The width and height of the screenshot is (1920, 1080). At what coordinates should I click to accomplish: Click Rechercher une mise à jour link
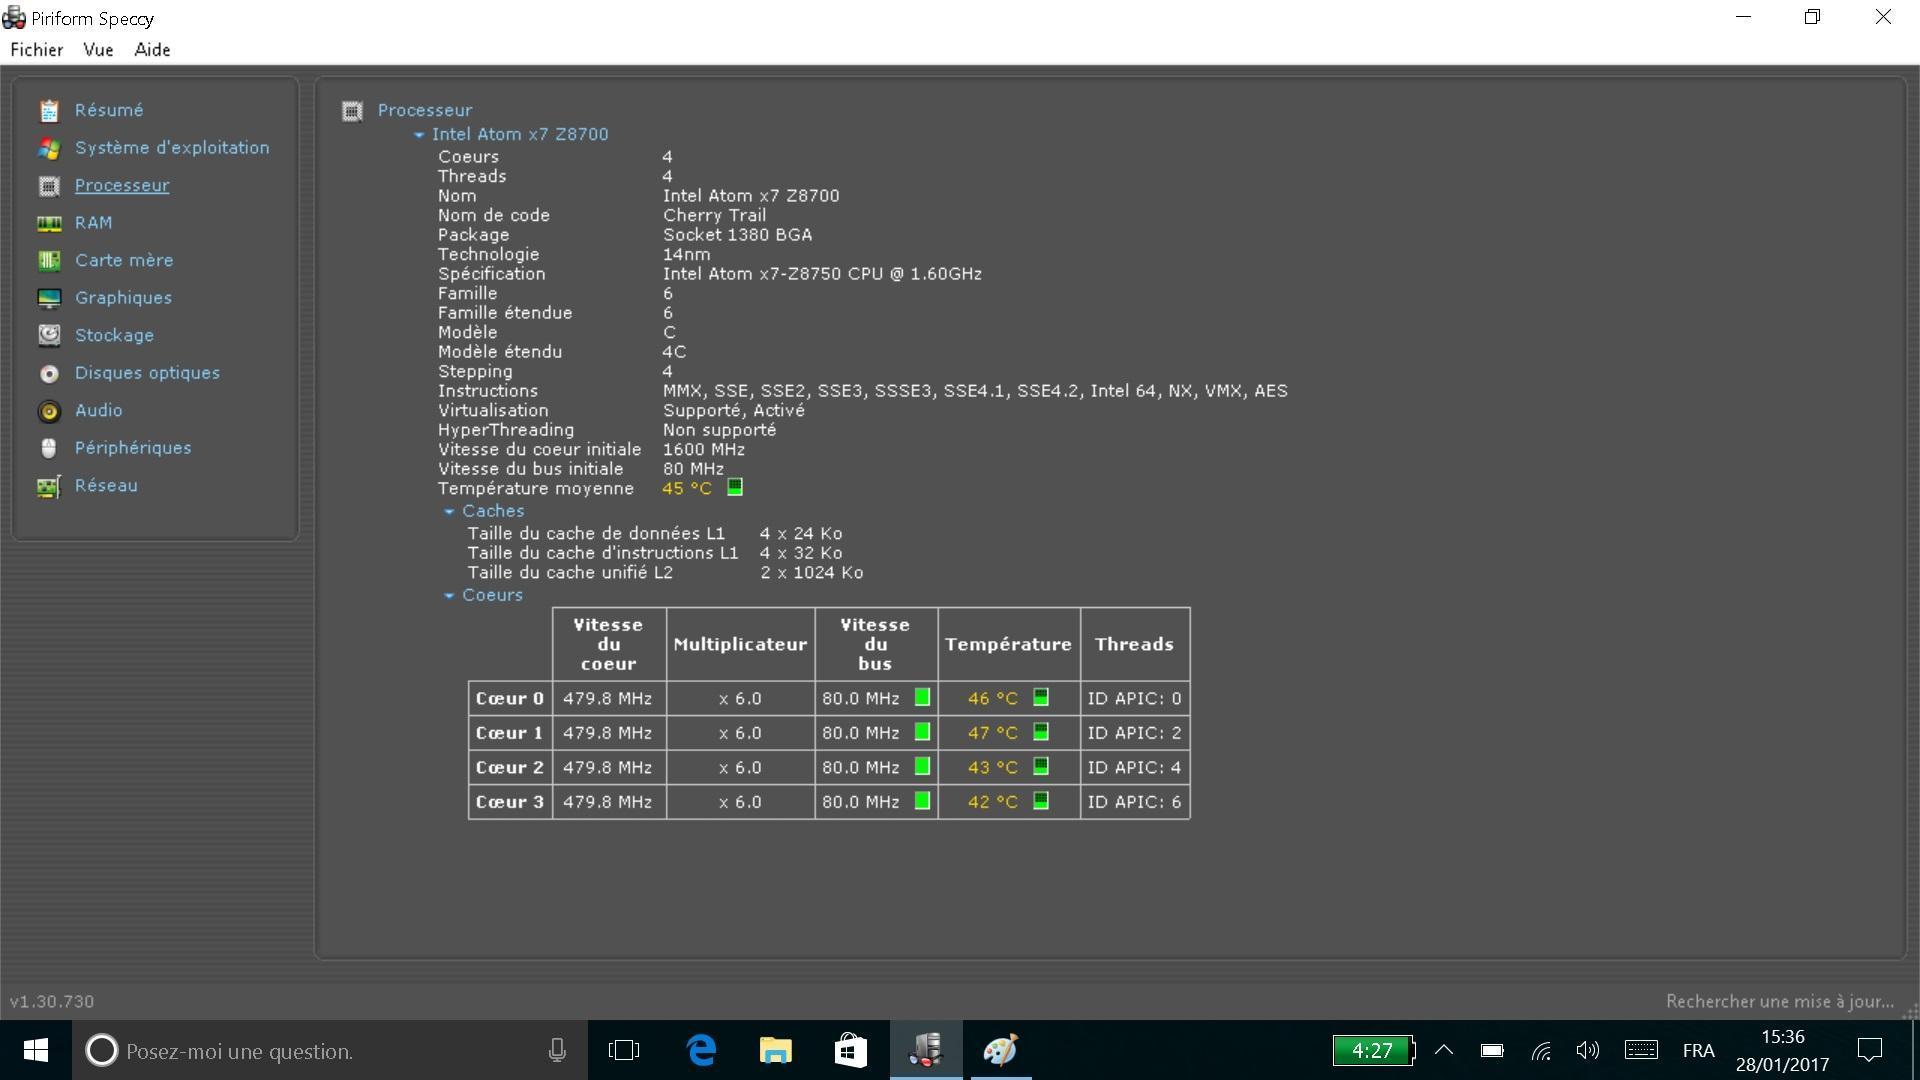(1779, 1001)
